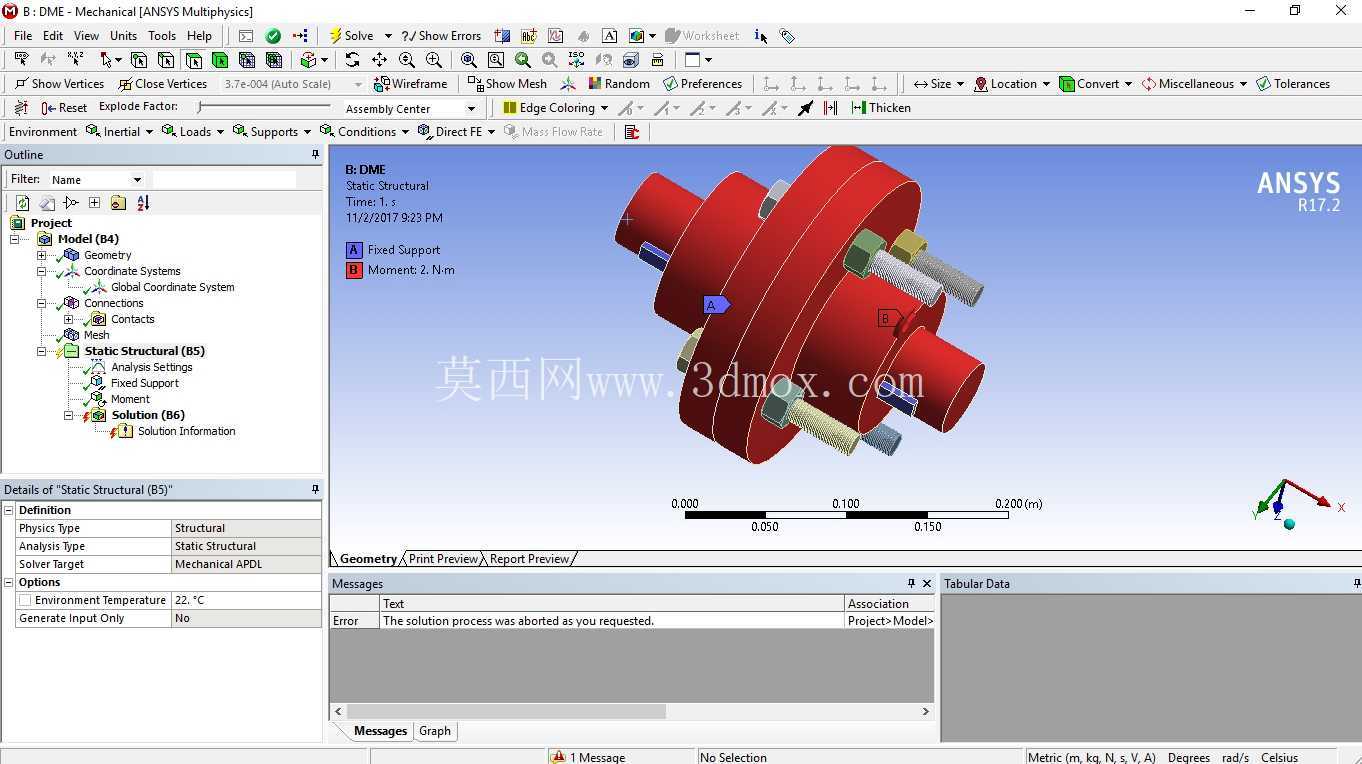Click the Solve button
This screenshot has height=764, width=1362.
point(351,36)
